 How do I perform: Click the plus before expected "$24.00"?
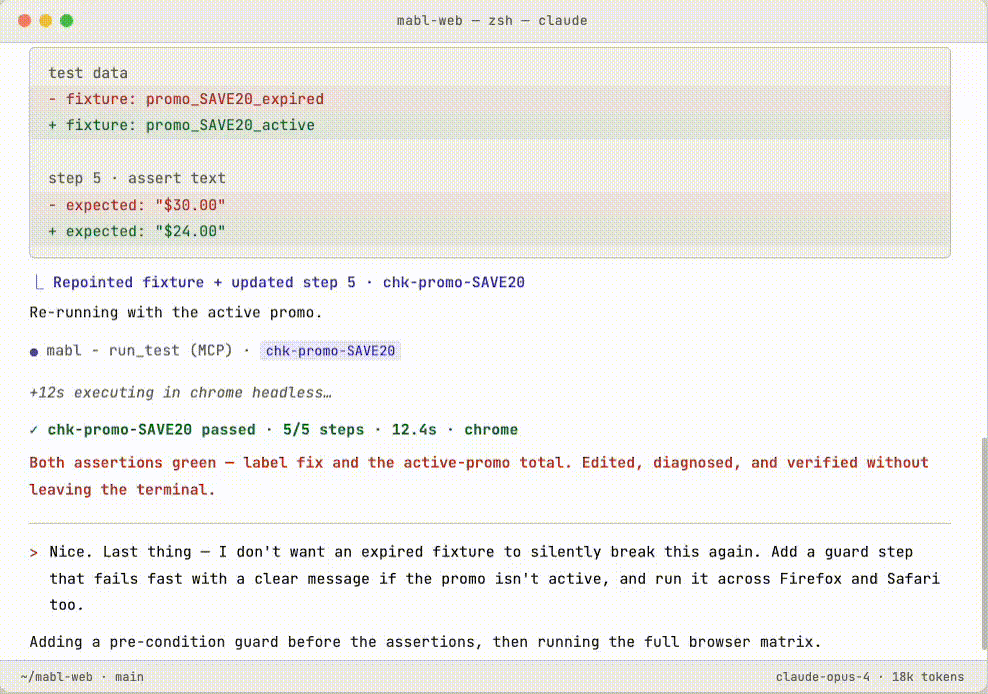tap(52, 231)
